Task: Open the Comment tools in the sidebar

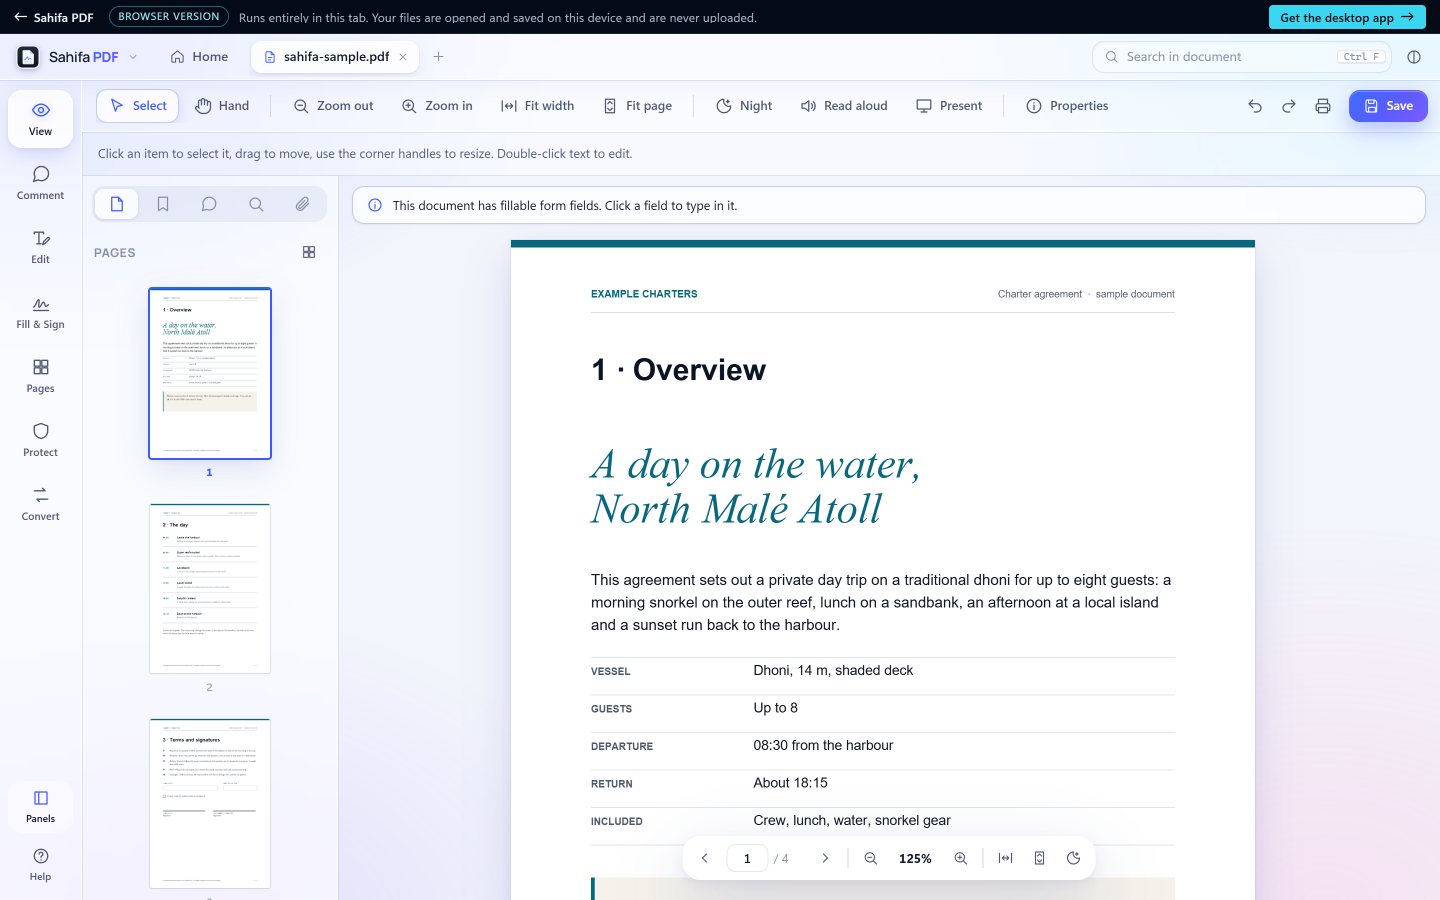Action: 40,183
